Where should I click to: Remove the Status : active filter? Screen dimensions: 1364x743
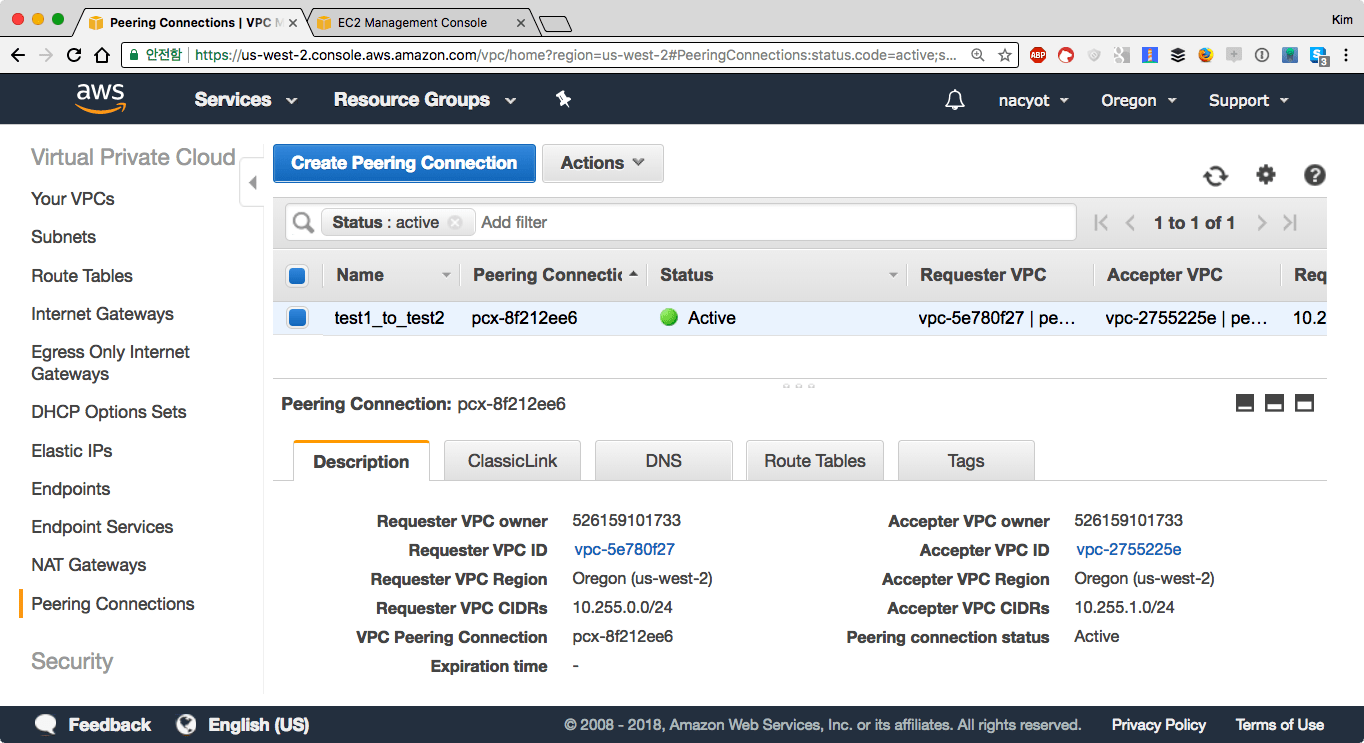[x=455, y=223]
